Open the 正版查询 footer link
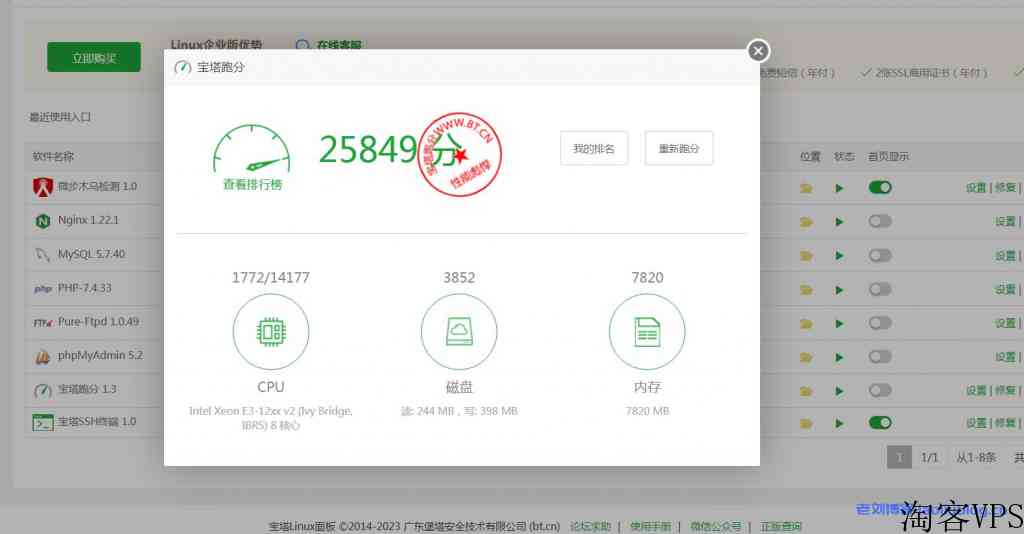1024x534 pixels. (x=781, y=526)
